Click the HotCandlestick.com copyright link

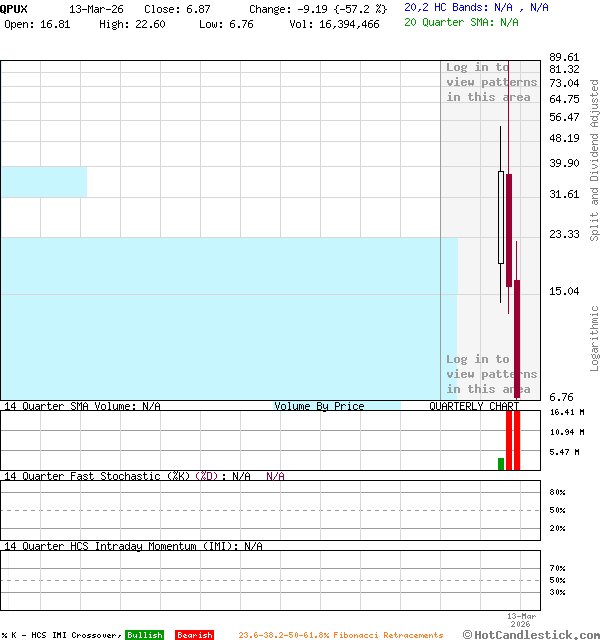point(530,634)
